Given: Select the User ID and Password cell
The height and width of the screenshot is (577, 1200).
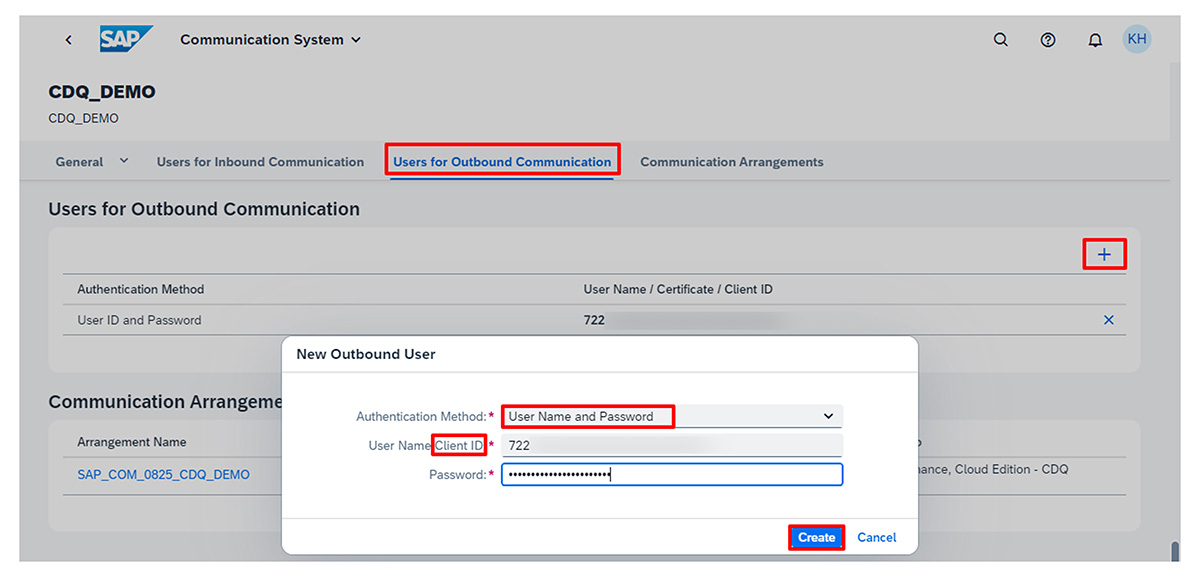Looking at the screenshot, I should 139,320.
